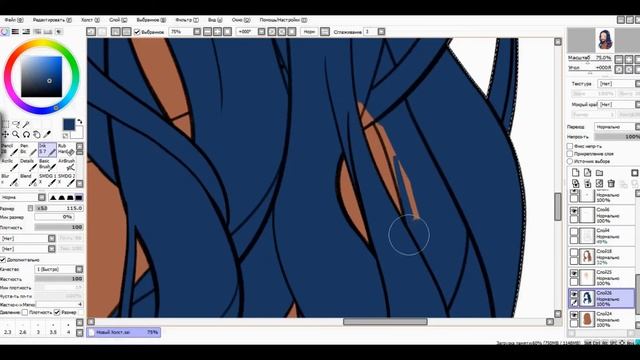Activate the lasso selection tool
The height and width of the screenshot is (360, 640).
(16, 124)
